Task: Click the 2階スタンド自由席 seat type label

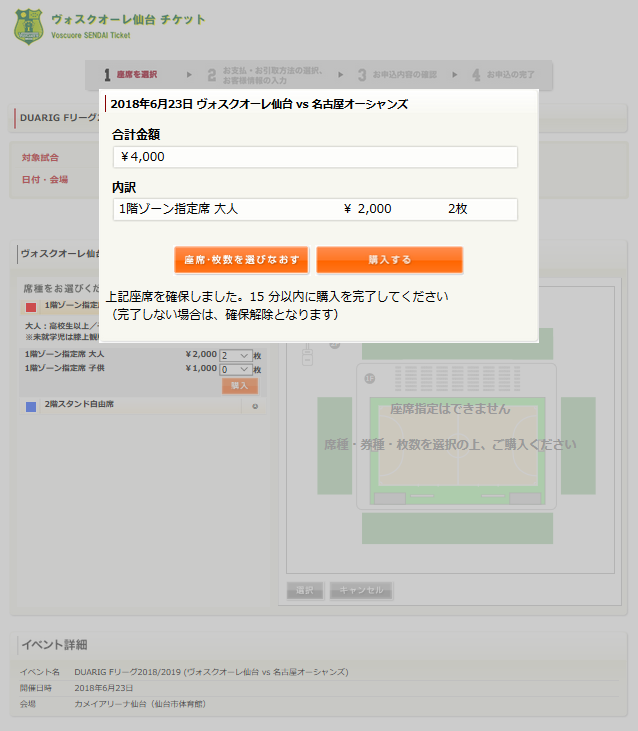Action: click(x=79, y=404)
